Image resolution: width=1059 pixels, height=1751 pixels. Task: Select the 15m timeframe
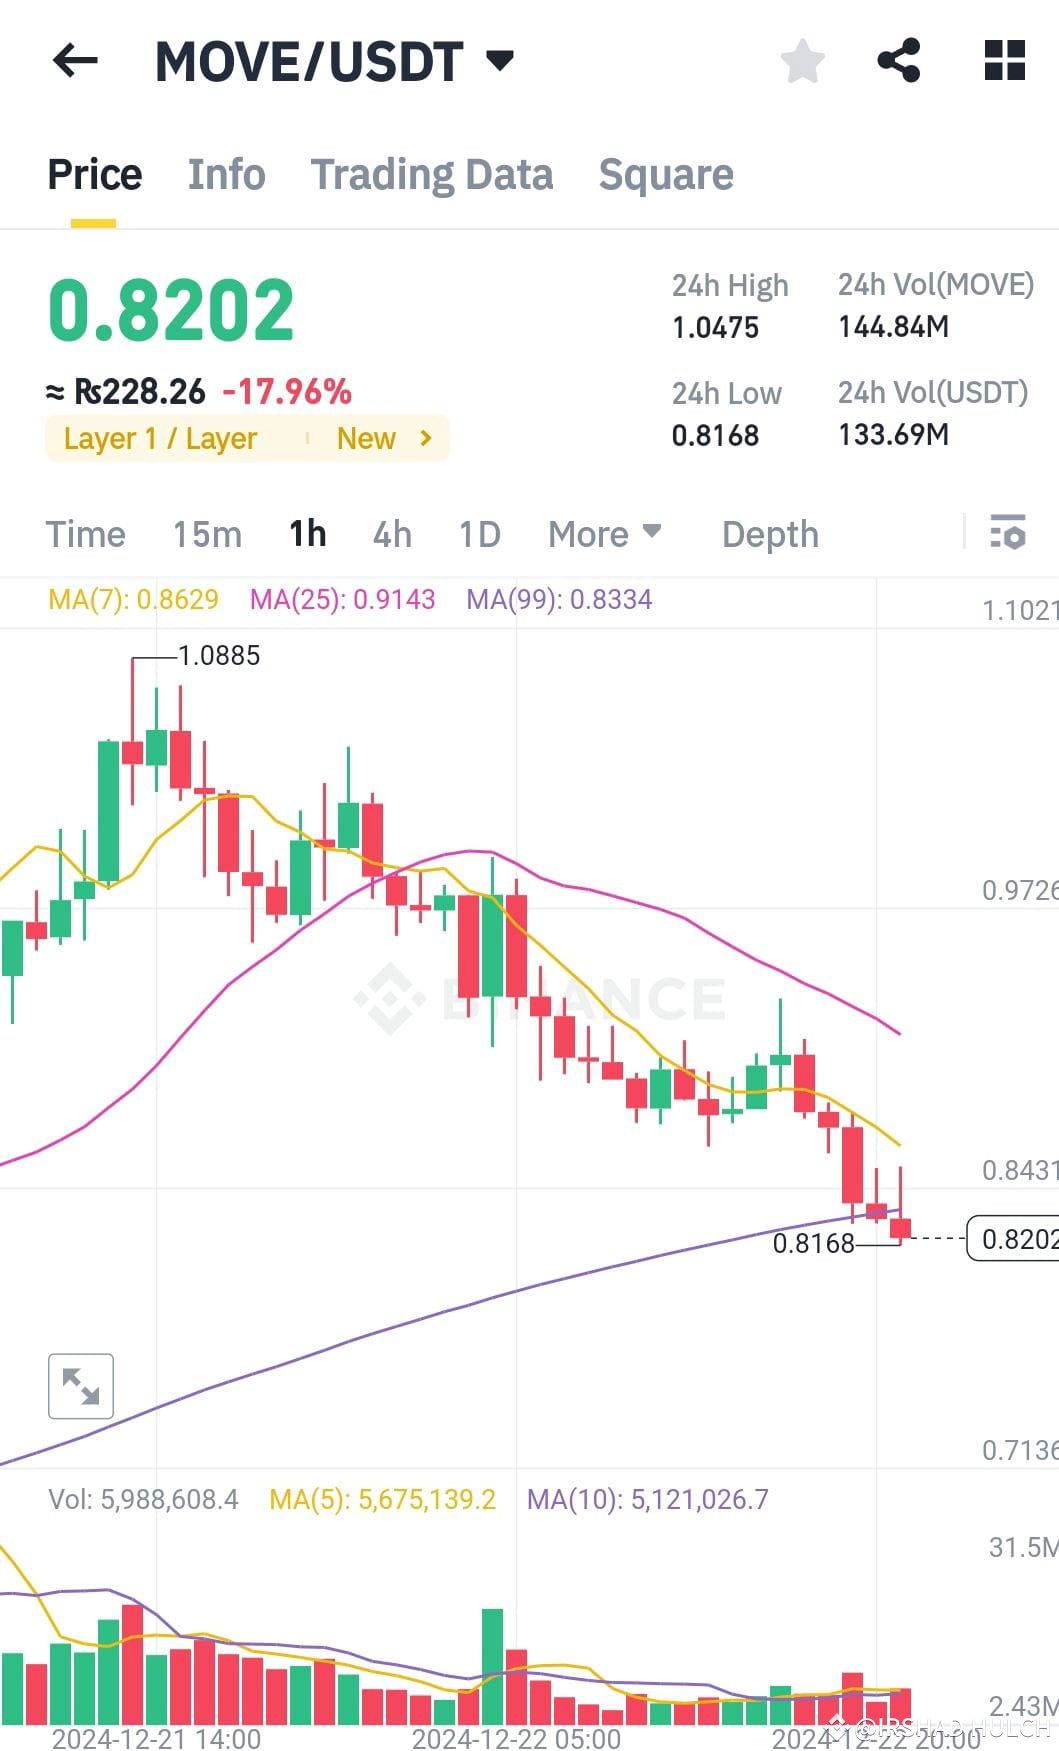206,534
